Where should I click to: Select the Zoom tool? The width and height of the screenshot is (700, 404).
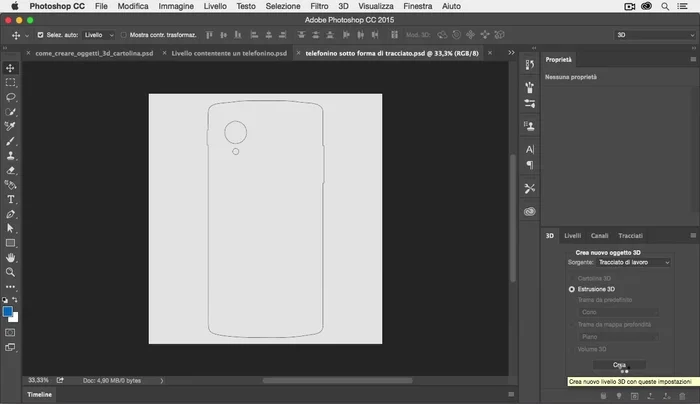click(11, 272)
